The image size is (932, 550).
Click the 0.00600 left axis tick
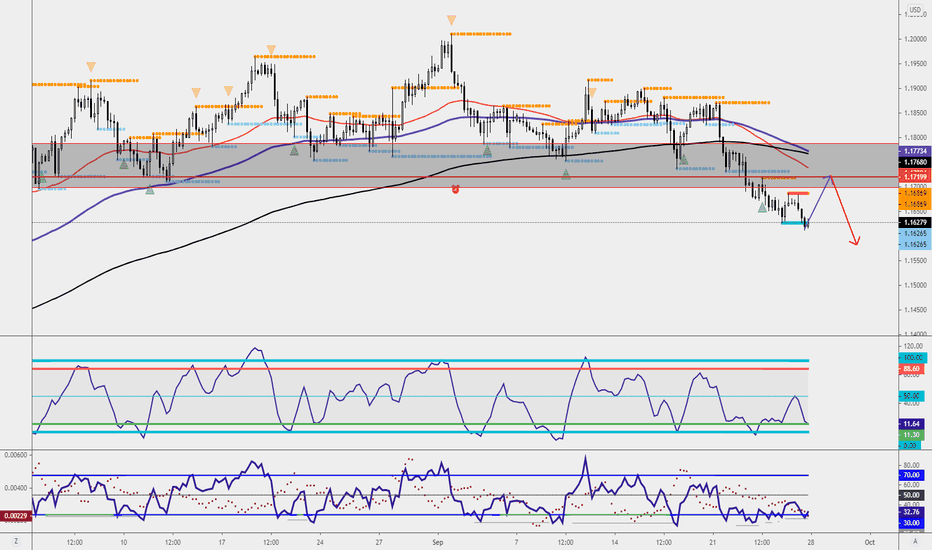pos(15,455)
